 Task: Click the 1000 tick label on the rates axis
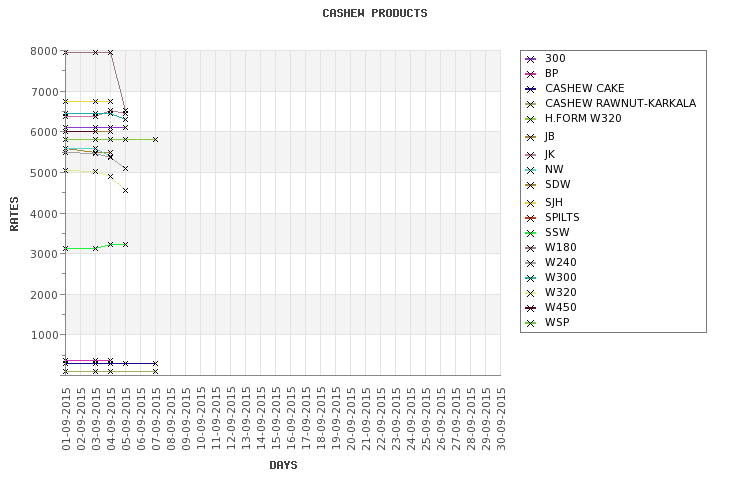pos(44,335)
